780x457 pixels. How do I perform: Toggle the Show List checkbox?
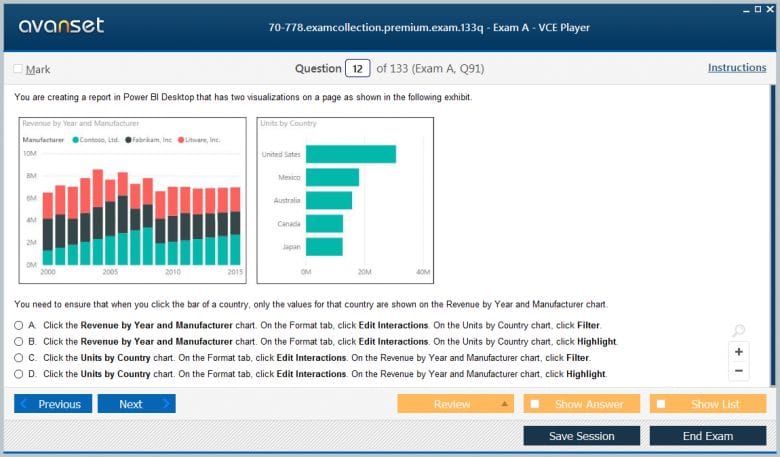coord(661,404)
